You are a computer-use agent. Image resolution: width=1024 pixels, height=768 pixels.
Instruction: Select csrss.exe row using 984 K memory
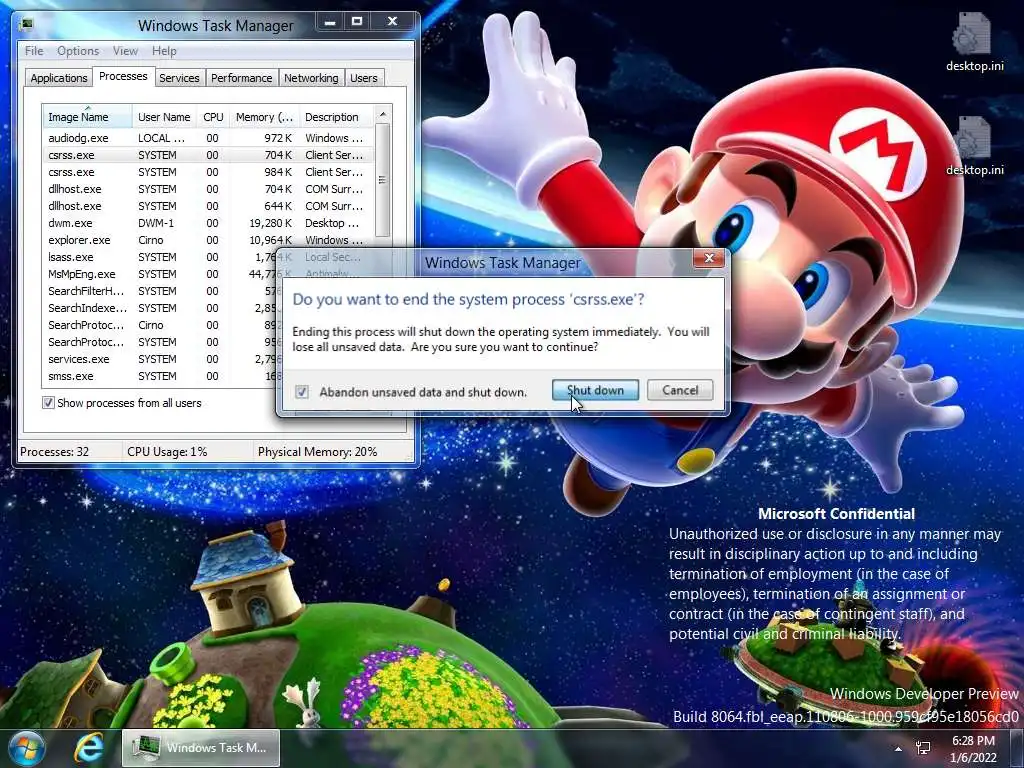208,172
